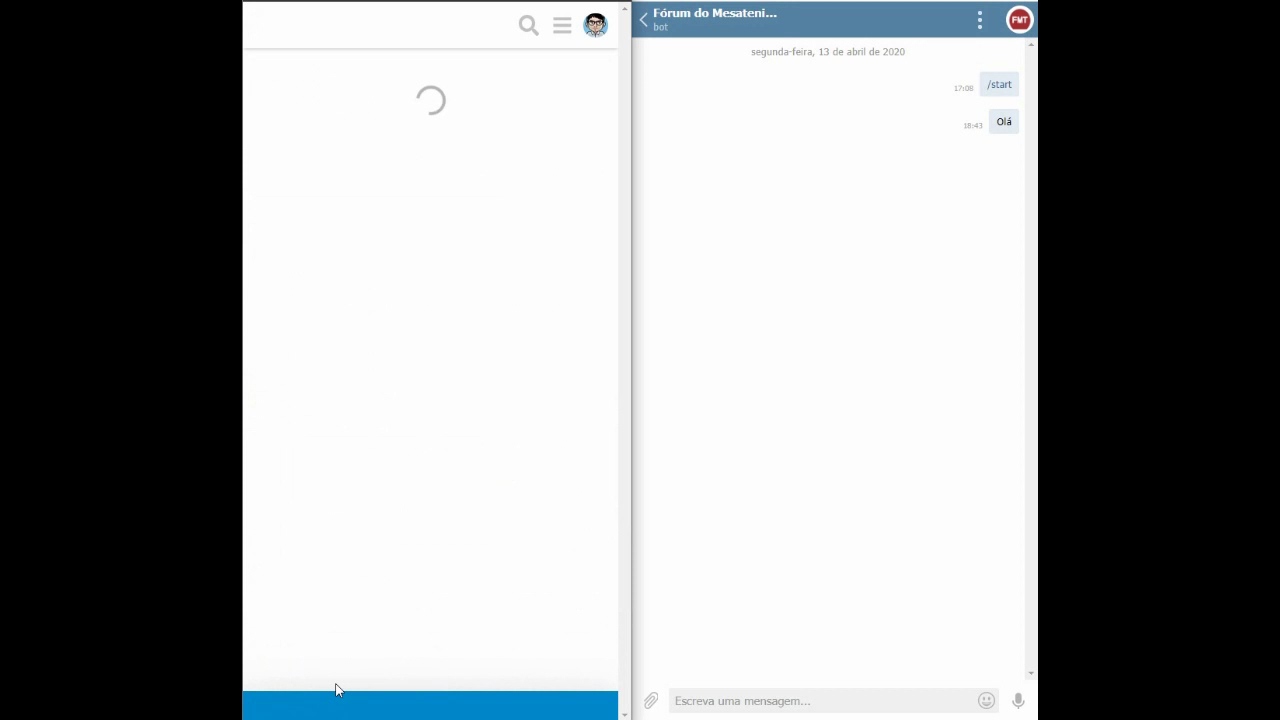Click the paperclip attach file icon
Screen dimensions: 1280x720
[651, 701]
